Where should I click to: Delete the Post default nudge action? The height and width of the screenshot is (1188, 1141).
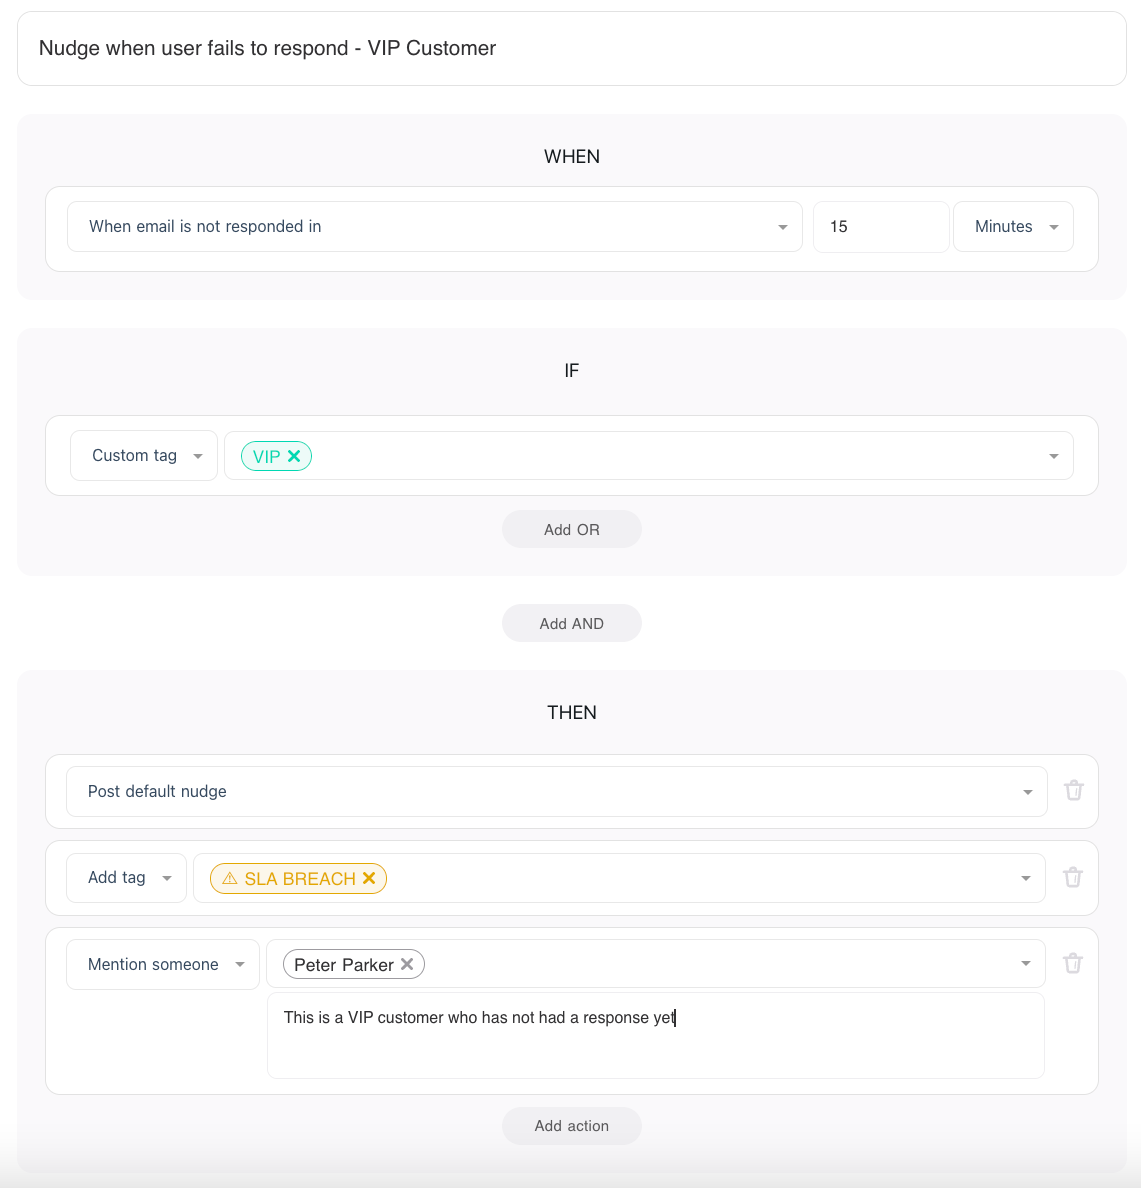click(1073, 791)
